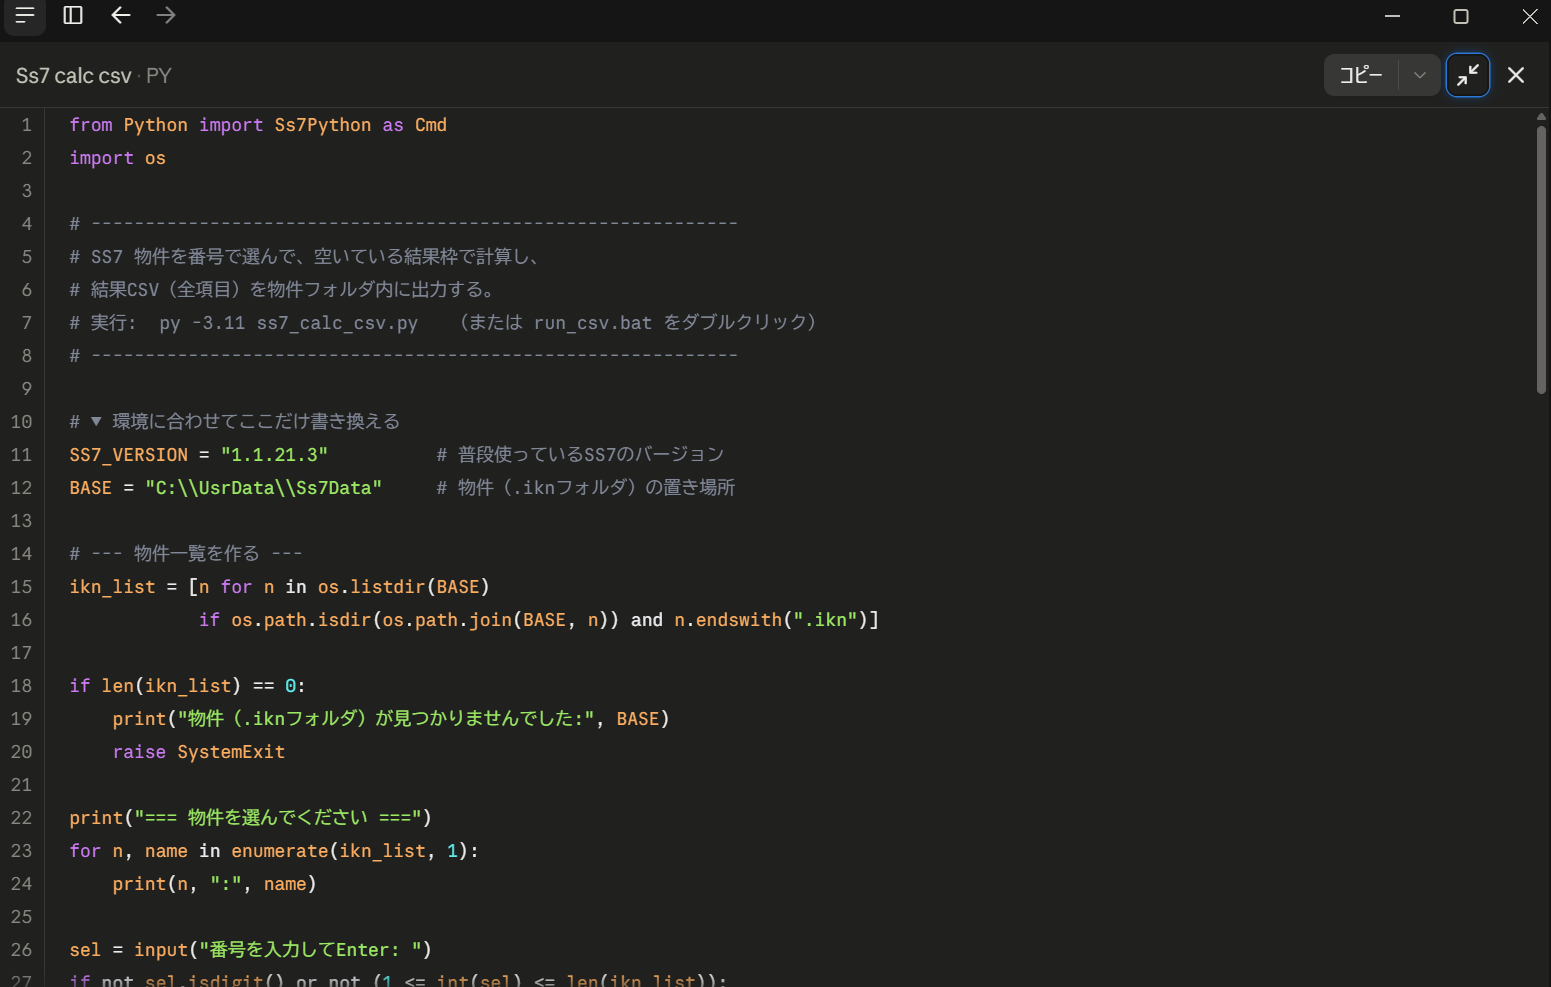Go back with the left arrow

(x=121, y=15)
